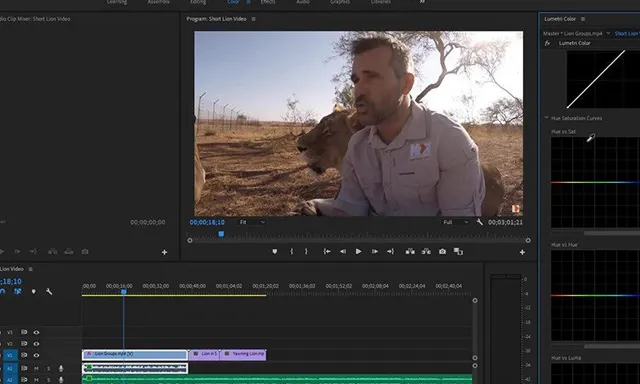Toggle V1 track targeting
Viewport: 640px width, 384px height.
[x=10, y=355]
